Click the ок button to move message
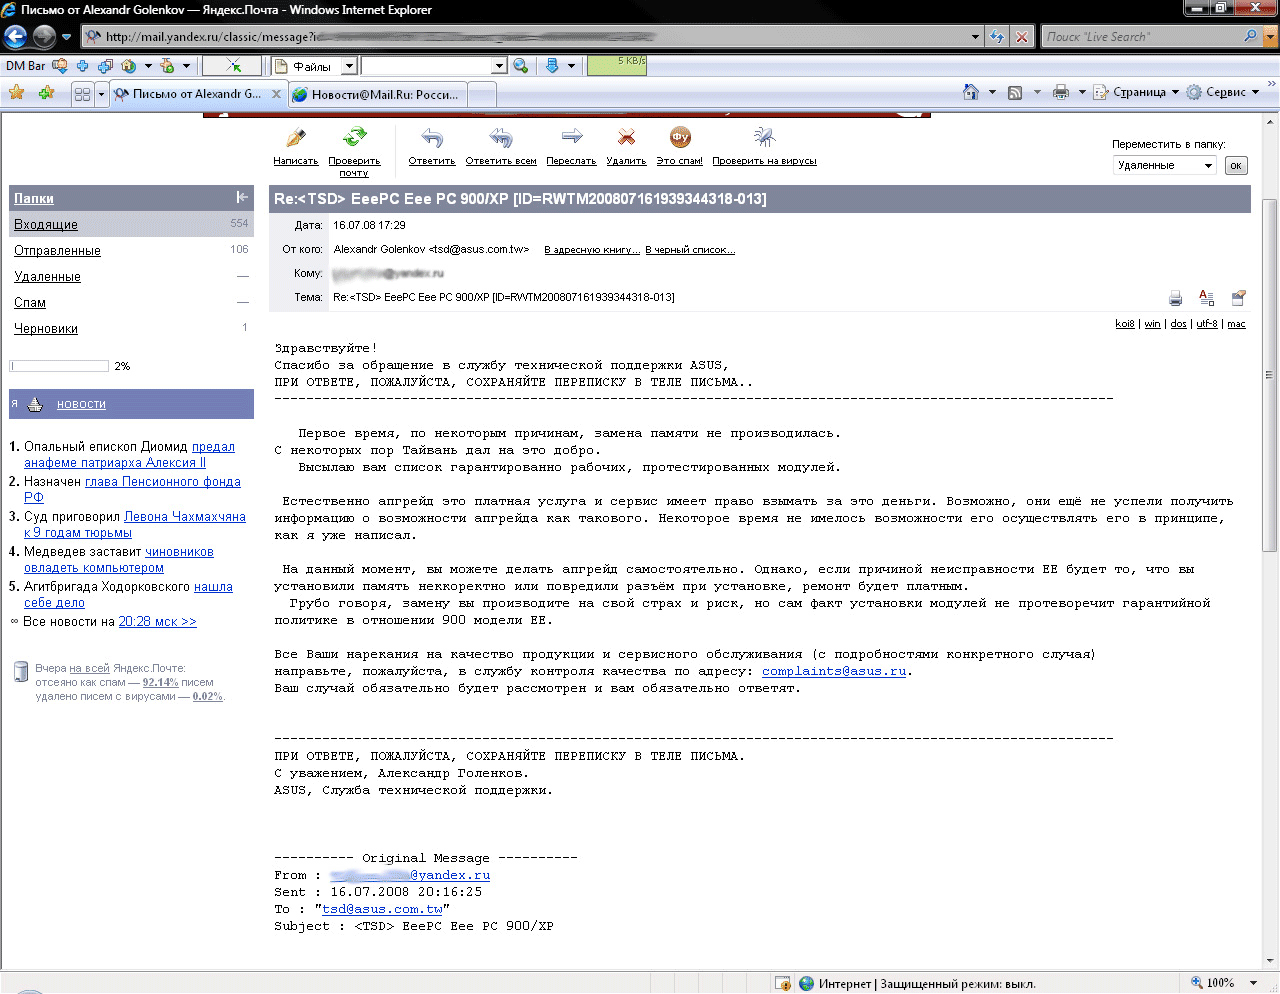 coord(1236,166)
